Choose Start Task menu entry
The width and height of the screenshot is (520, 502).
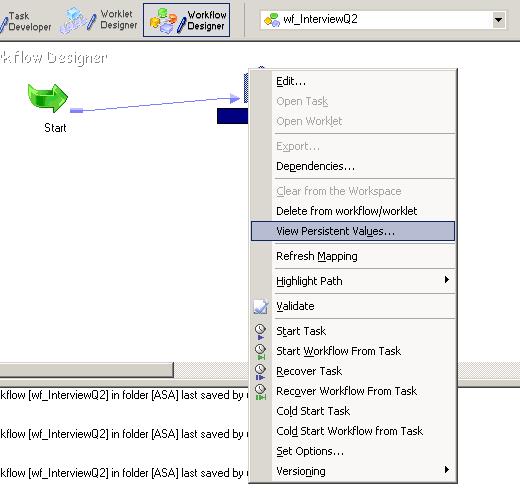click(353, 331)
